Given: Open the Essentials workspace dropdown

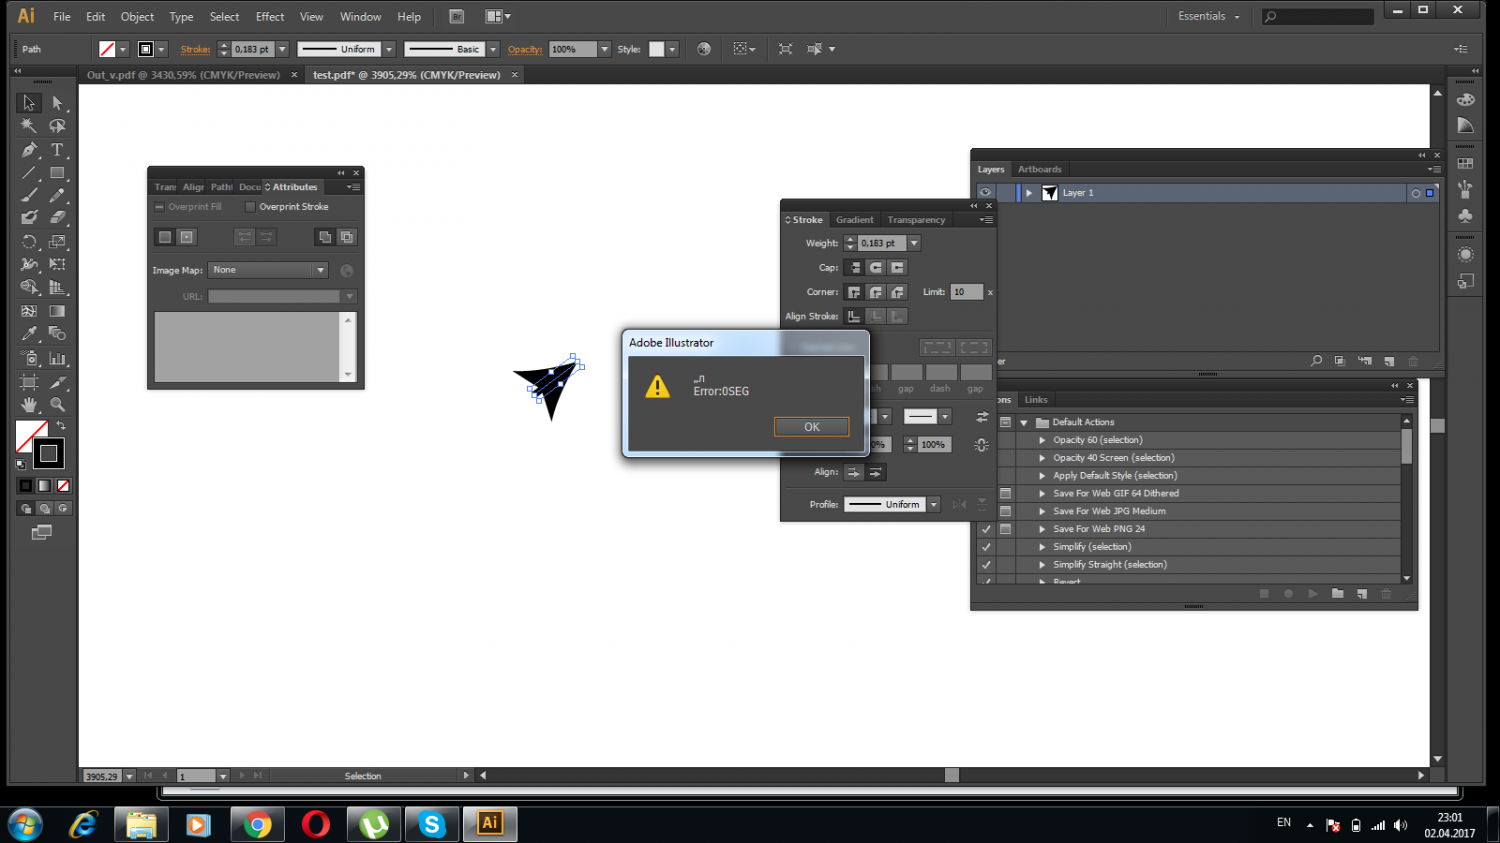Looking at the screenshot, I should point(1209,16).
